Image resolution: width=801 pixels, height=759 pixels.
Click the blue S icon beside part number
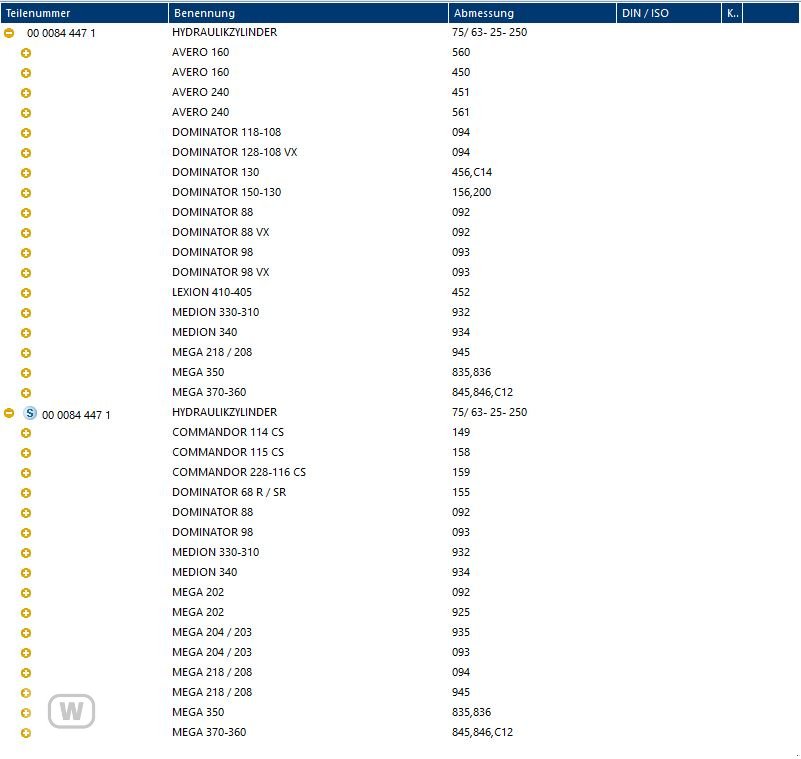(x=29, y=412)
